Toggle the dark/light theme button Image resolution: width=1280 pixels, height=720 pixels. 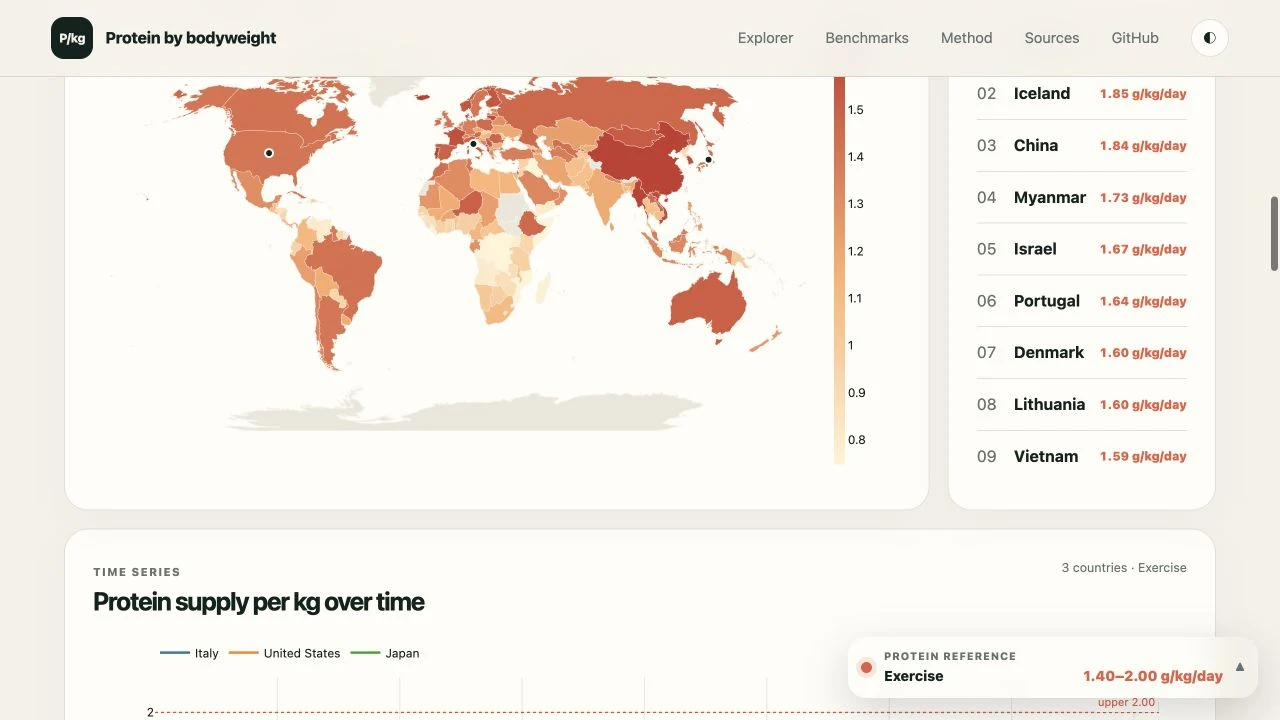point(1210,38)
